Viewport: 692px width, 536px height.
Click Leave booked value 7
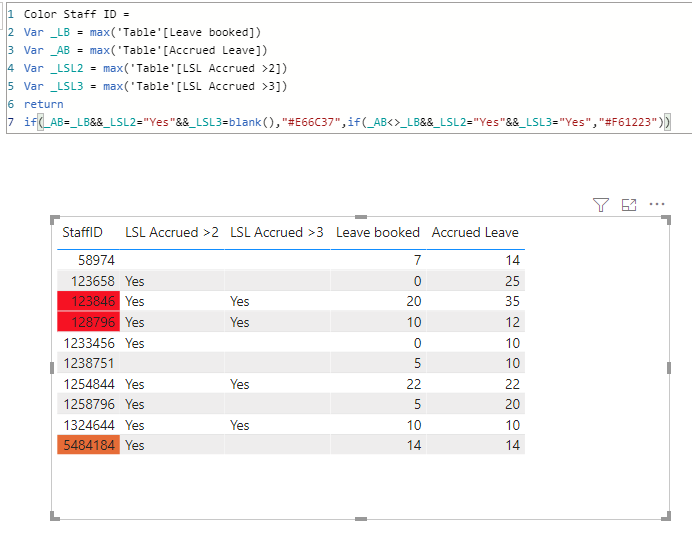pos(417,260)
